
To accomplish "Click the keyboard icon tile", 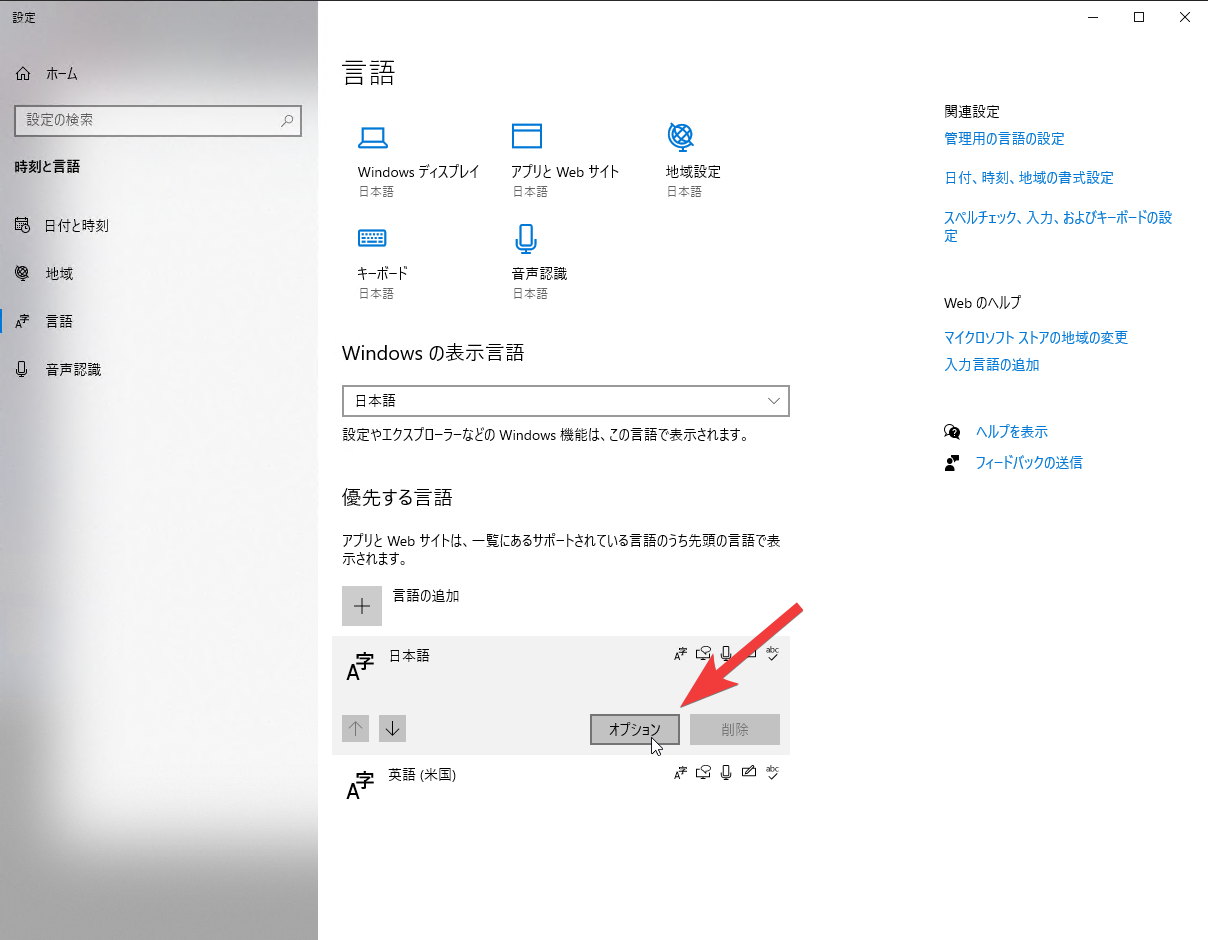I will [372, 238].
